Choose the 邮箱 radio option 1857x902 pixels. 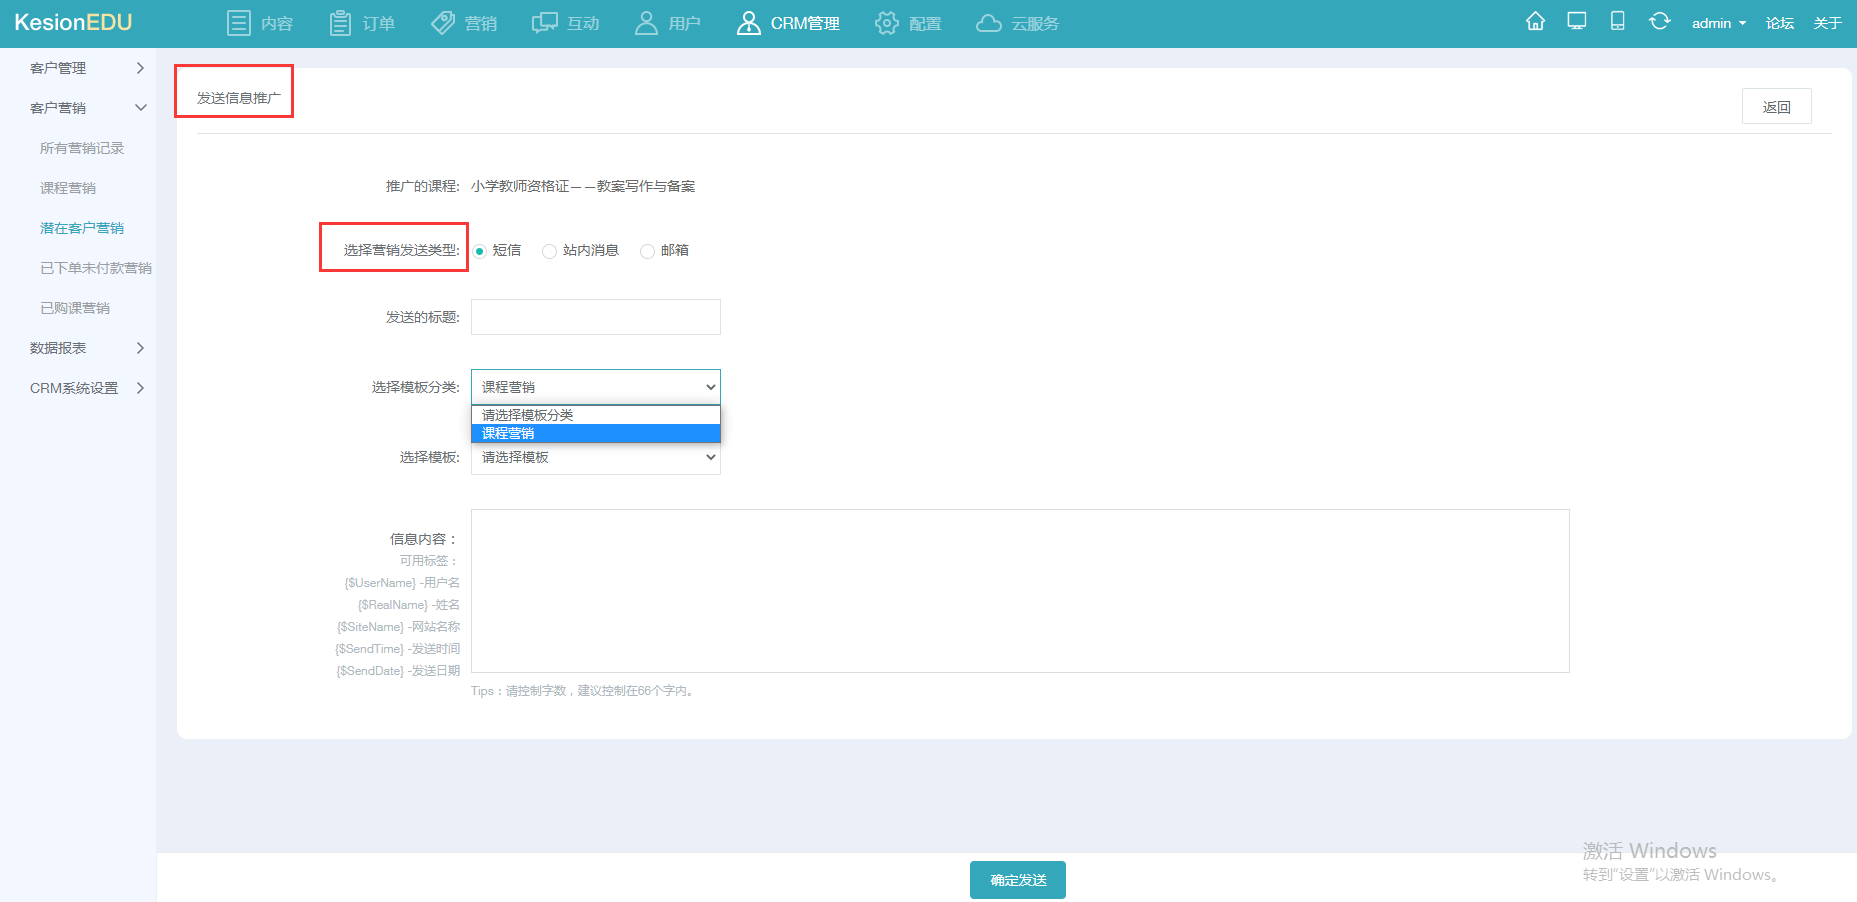pos(647,251)
